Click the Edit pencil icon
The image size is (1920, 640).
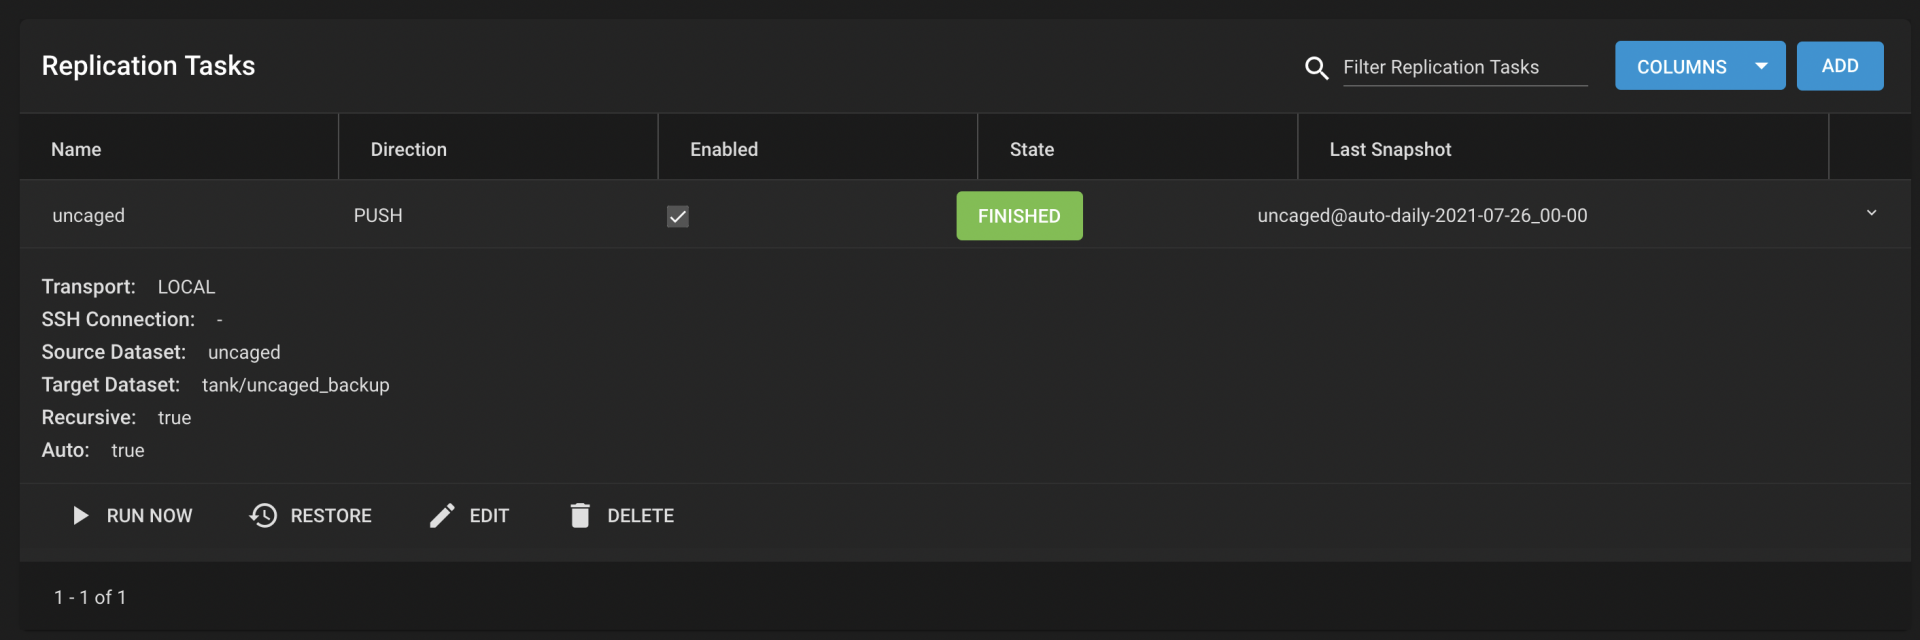pos(442,515)
